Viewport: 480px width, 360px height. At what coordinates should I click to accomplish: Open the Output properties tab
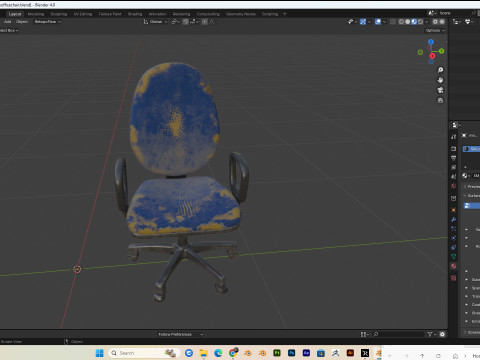(x=453, y=158)
